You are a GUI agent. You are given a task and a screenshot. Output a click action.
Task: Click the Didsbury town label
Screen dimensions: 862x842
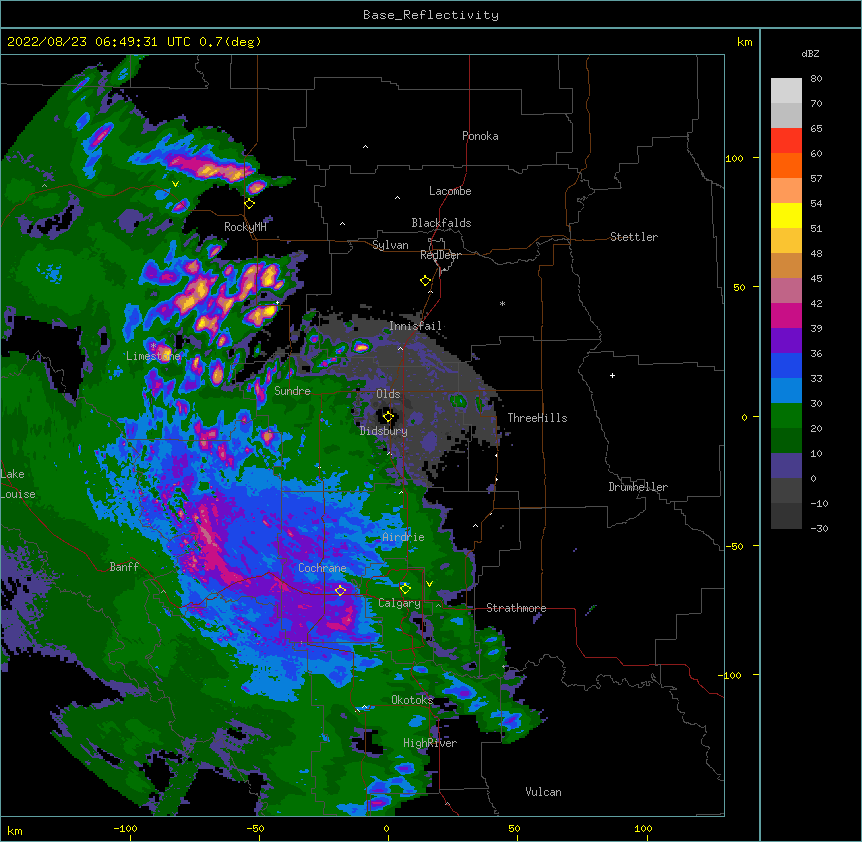pyautogui.click(x=384, y=431)
